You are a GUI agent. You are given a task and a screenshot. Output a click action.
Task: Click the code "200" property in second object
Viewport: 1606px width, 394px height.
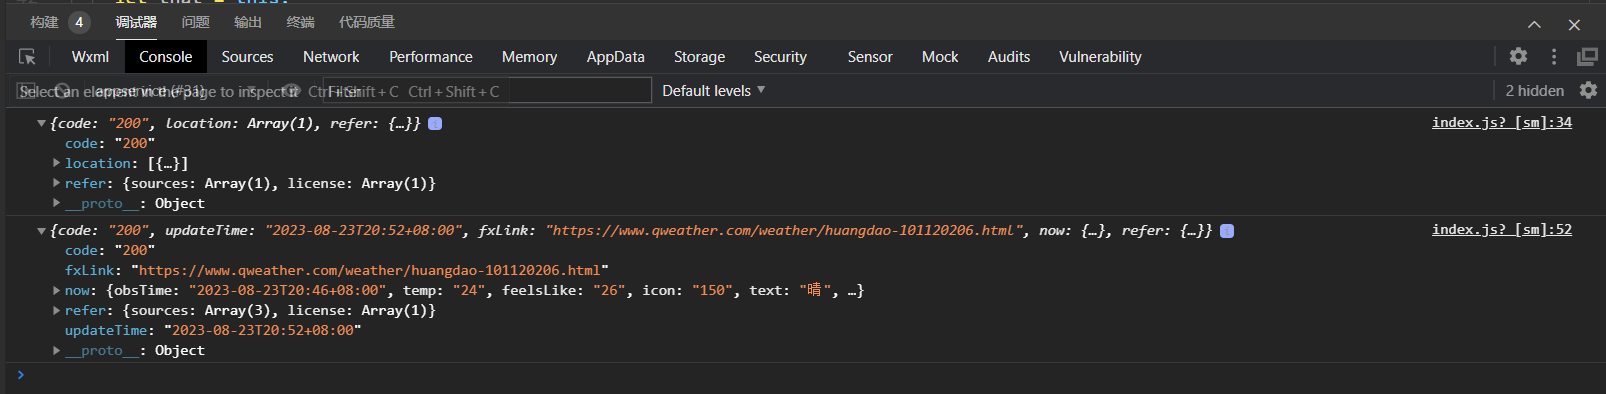(110, 250)
